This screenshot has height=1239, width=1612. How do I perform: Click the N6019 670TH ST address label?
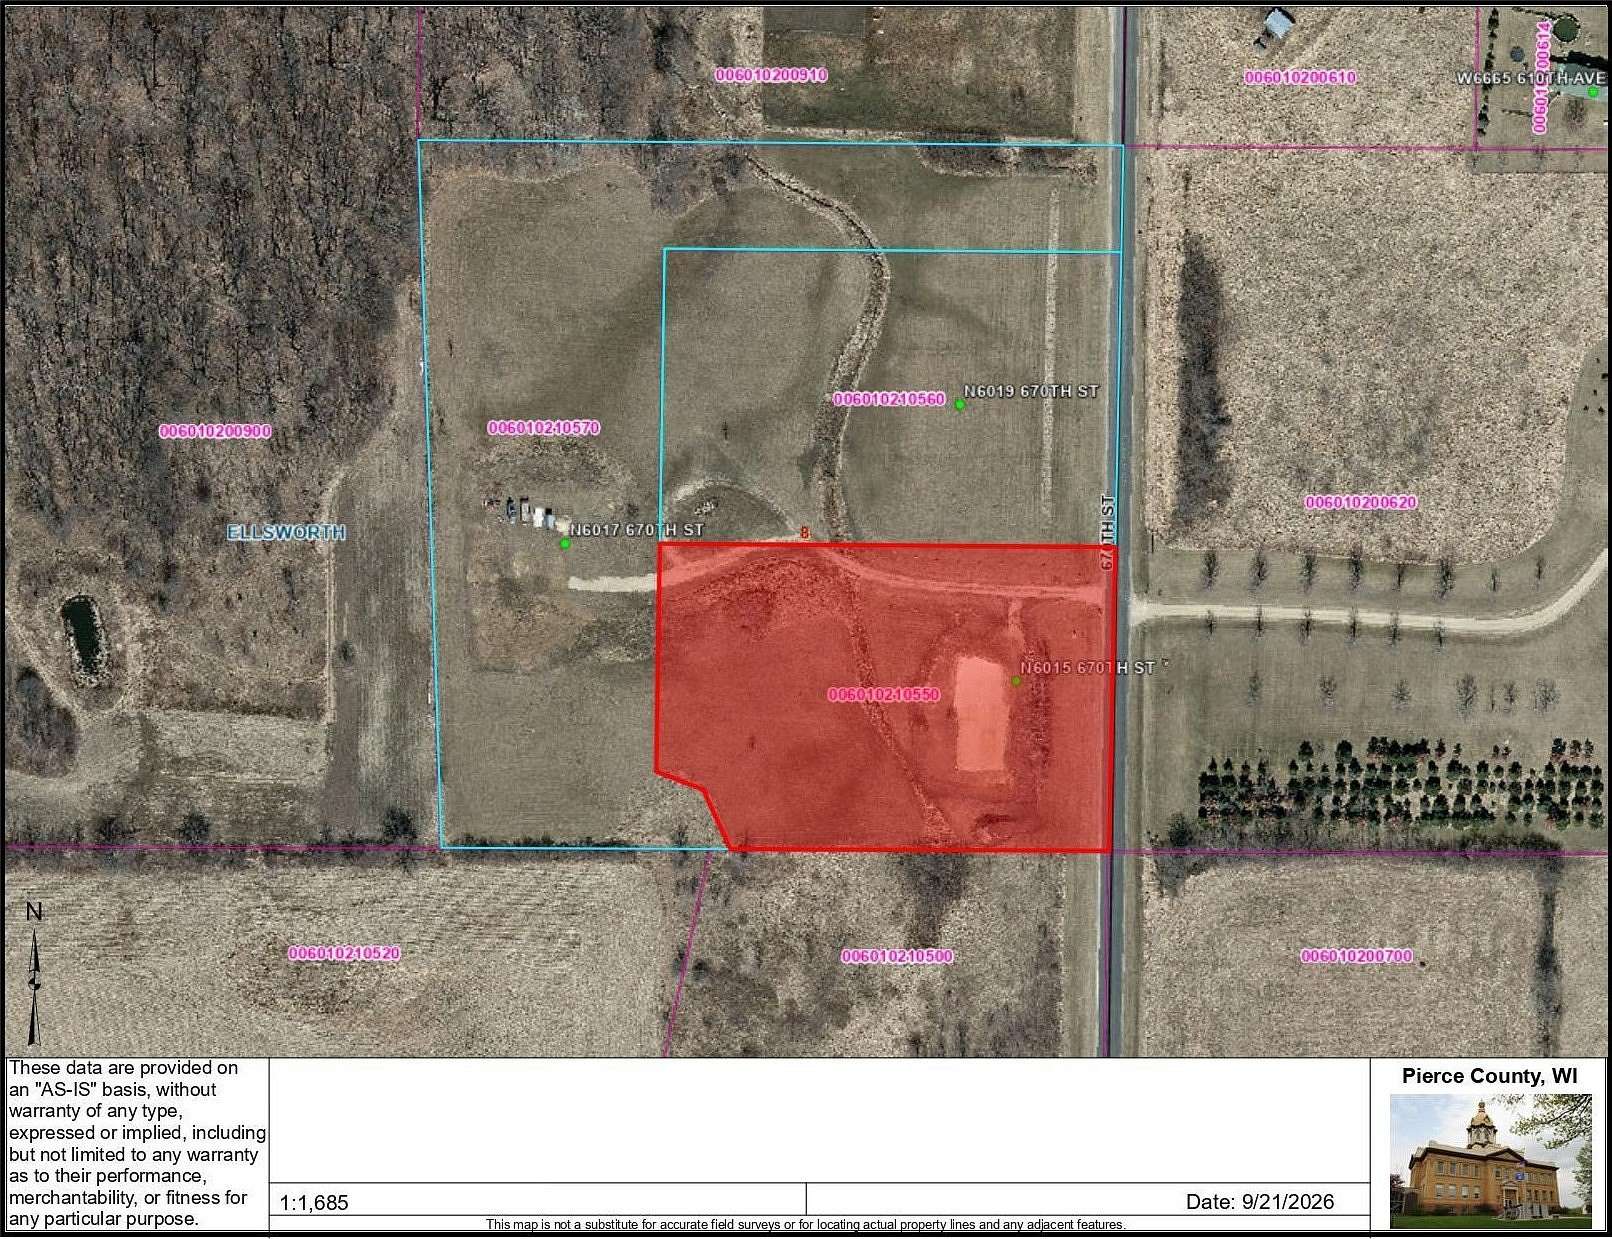[x=1031, y=391]
